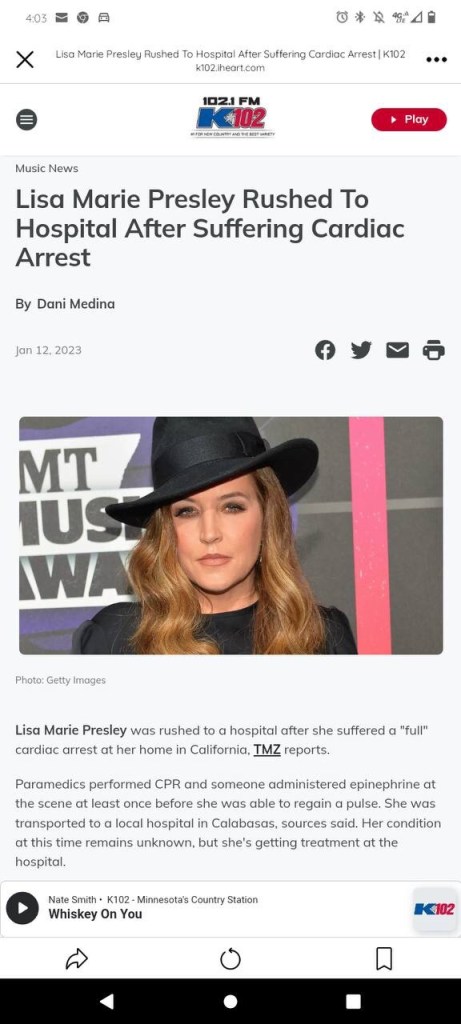Reload the page with refresh icon
Viewport: 461px width, 1024px height.
tap(230, 959)
